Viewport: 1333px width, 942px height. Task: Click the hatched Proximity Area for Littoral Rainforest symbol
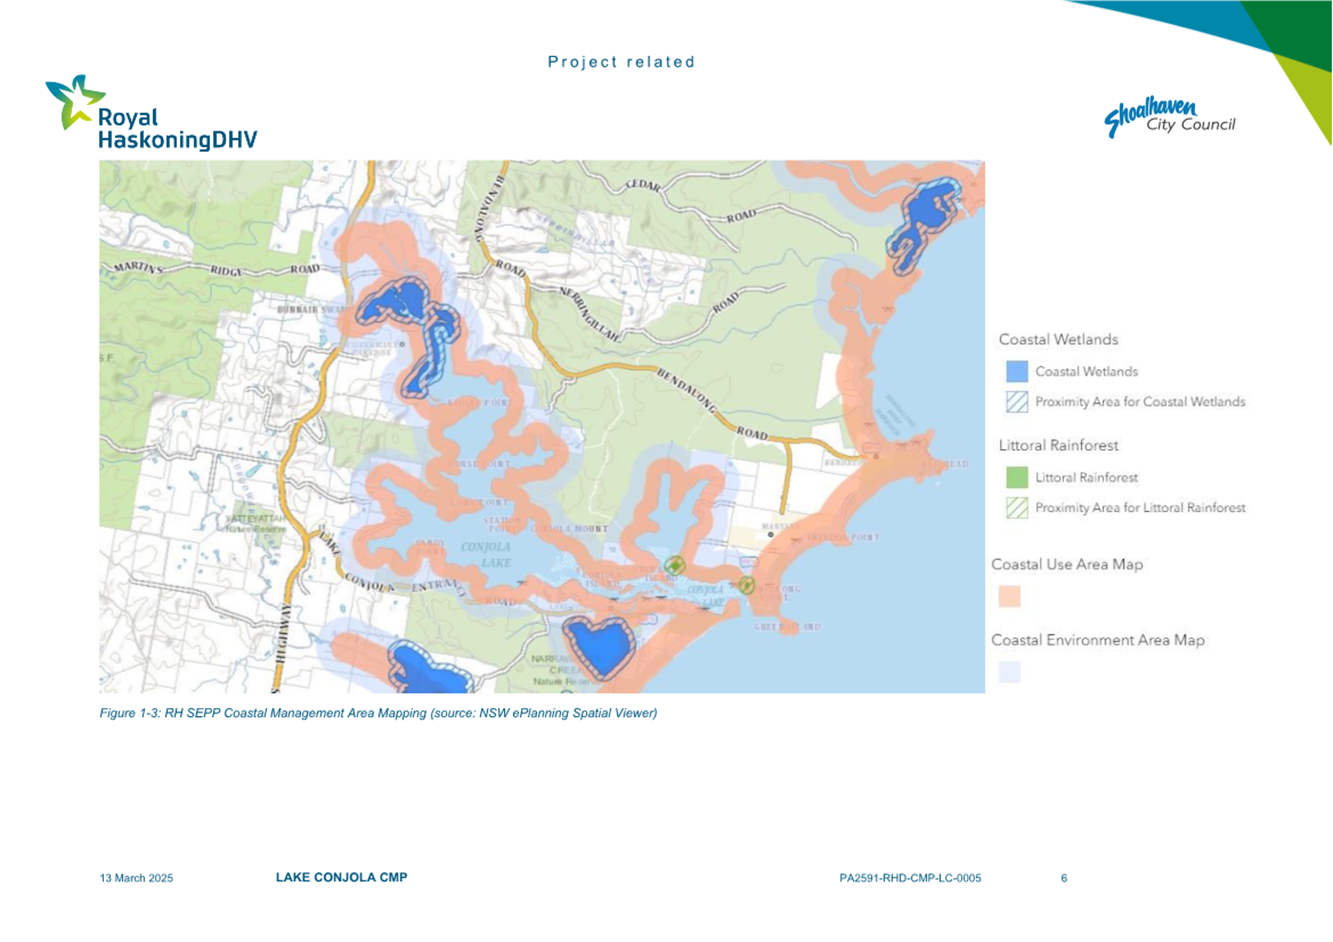click(x=1016, y=508)
